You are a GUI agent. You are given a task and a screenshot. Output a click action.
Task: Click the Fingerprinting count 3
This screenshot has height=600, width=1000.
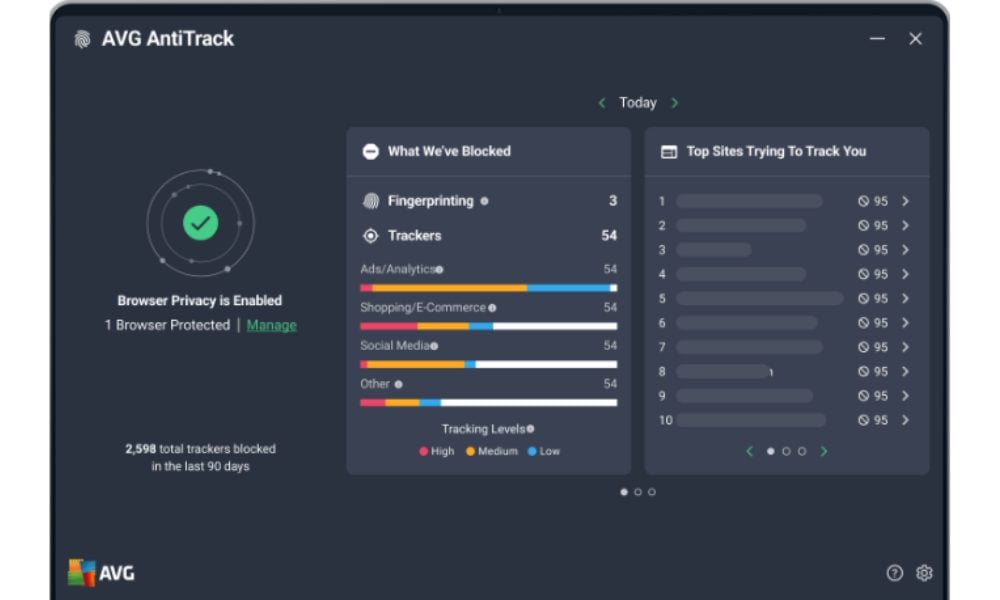coord(613,201)
